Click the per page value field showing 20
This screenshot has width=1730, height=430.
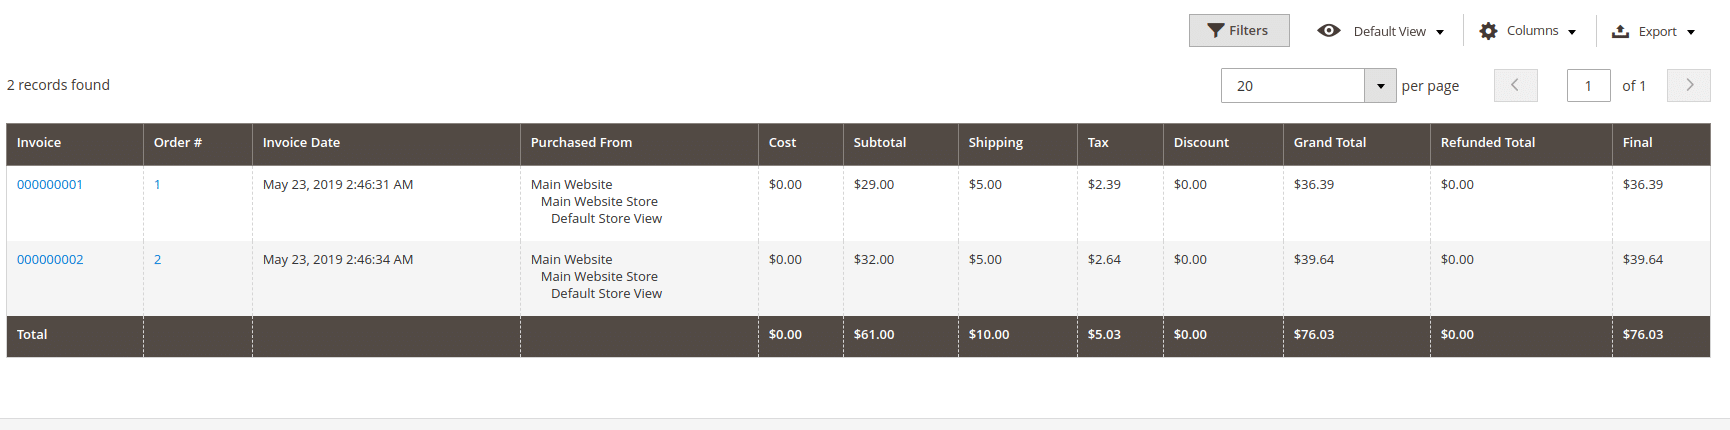click(1293, 86)
